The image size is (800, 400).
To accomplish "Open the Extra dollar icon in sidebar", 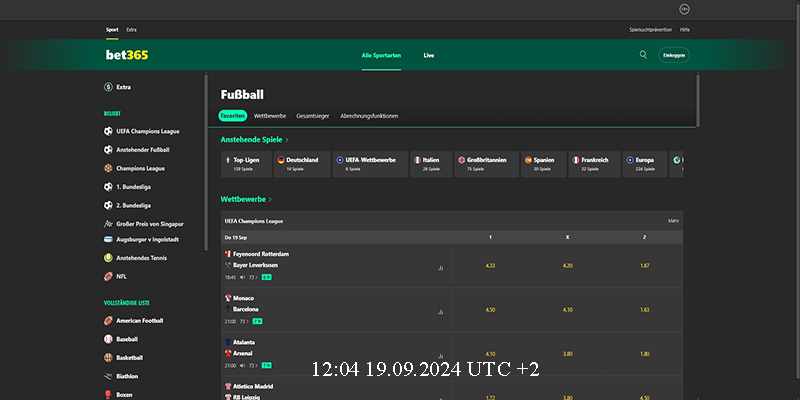I will (108, 87).
